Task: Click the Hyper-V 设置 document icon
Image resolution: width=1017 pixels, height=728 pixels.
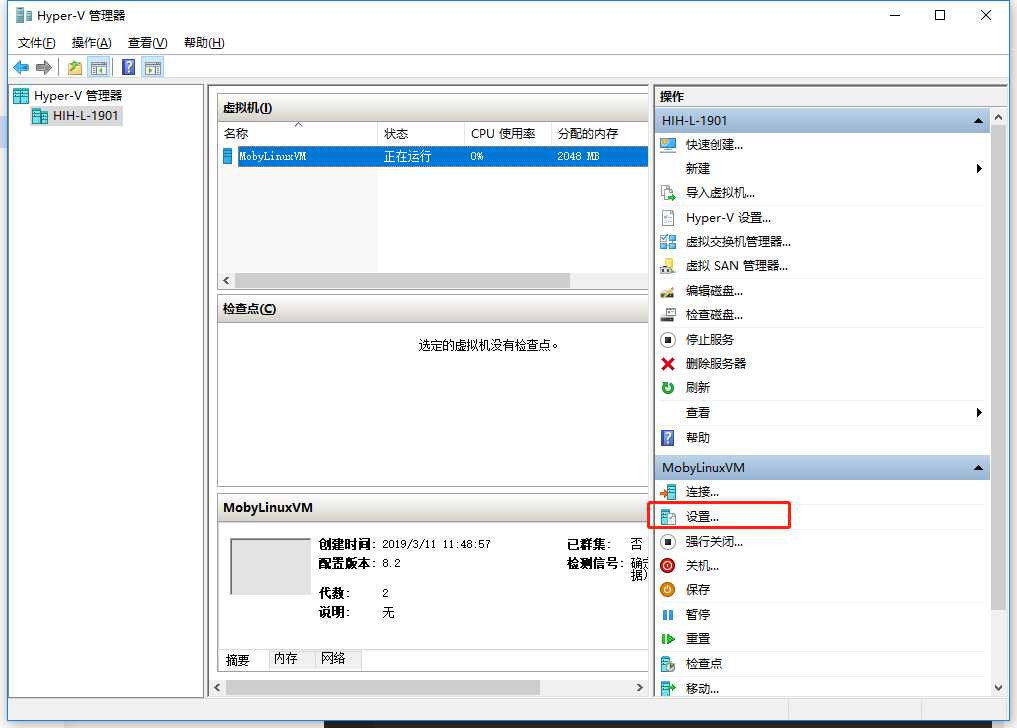Action: [668, 217]
